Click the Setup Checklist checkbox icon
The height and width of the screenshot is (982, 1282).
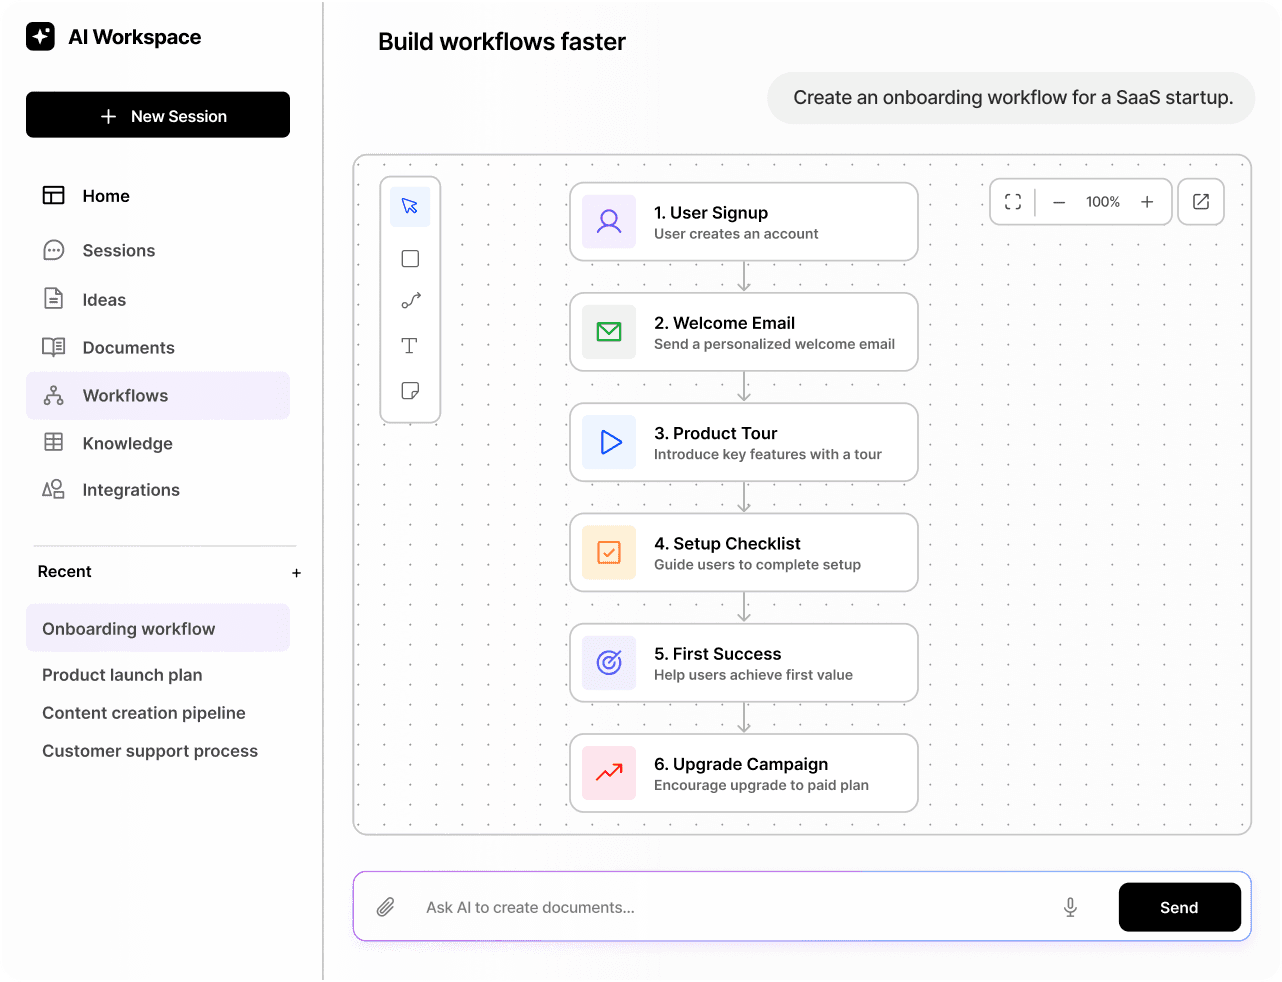609,553
